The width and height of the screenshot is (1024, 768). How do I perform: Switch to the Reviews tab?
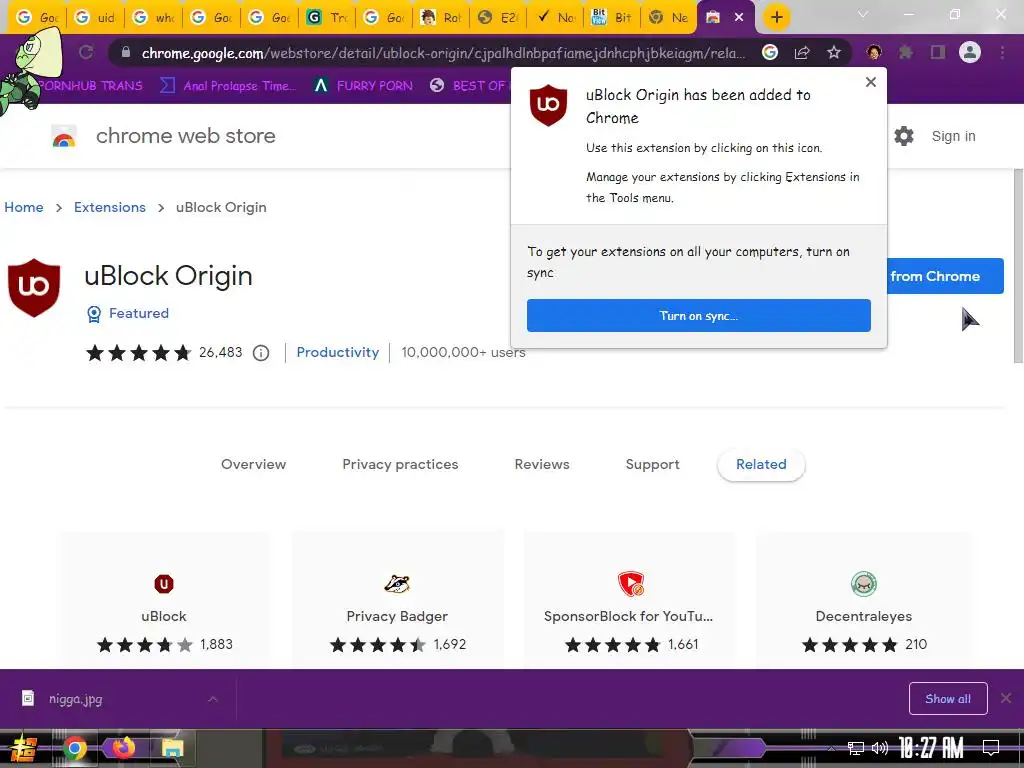point(542,464)
